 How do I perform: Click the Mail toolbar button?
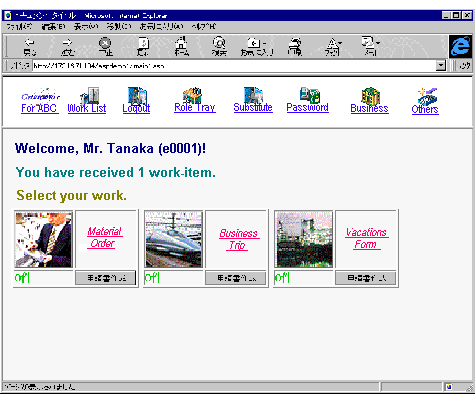coord(370,47)
